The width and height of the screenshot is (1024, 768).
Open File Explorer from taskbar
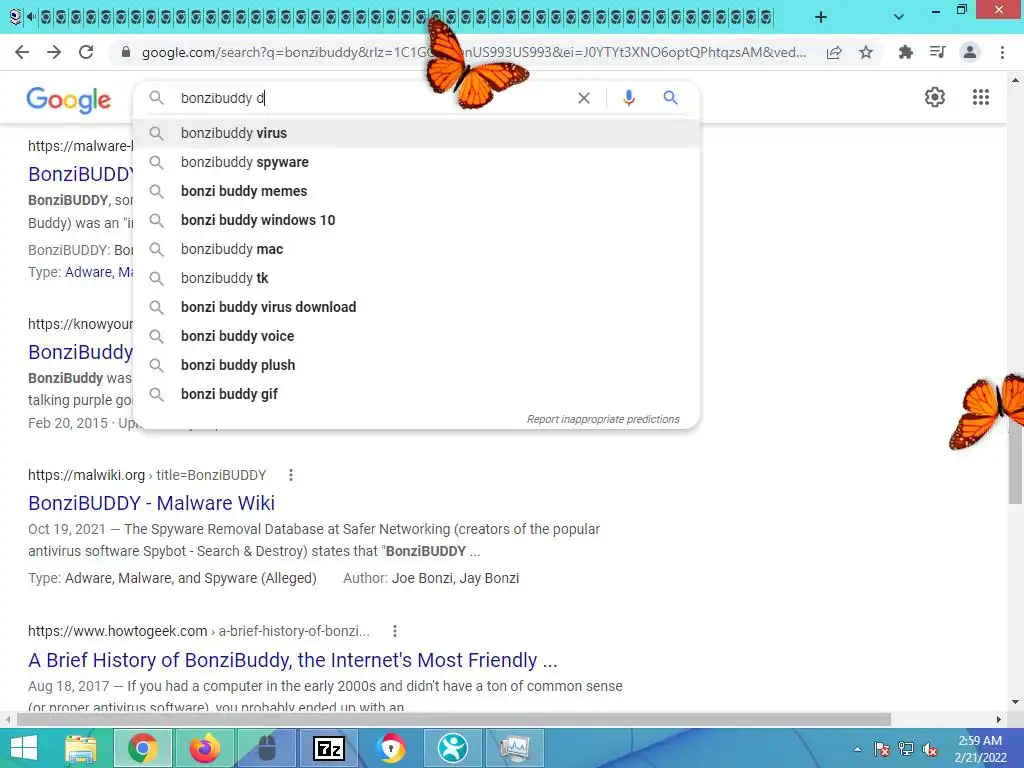coord(81,748)
